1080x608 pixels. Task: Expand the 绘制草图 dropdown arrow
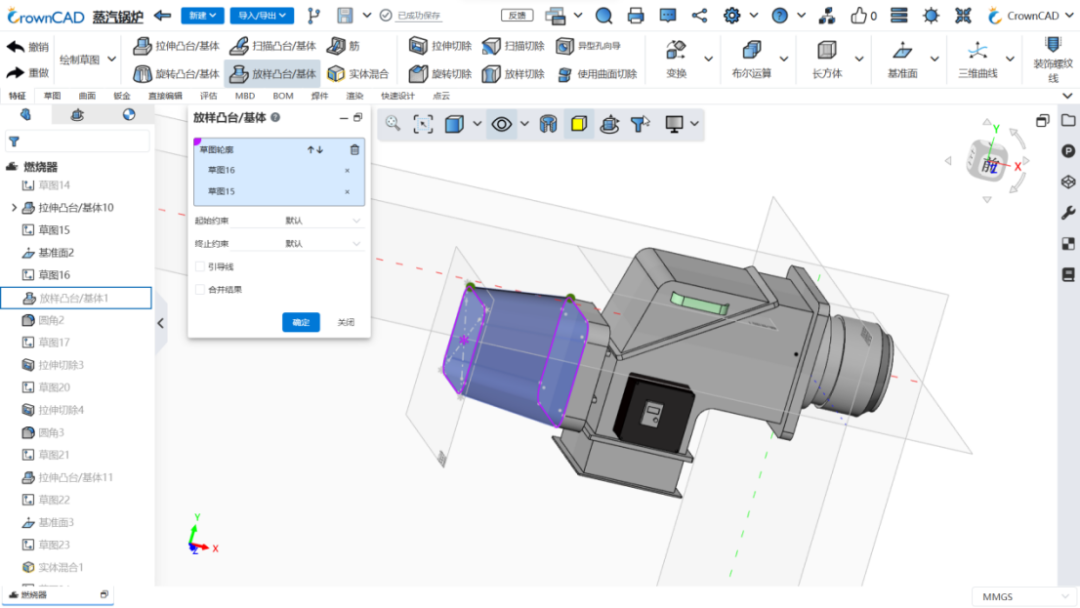[112, 59]
